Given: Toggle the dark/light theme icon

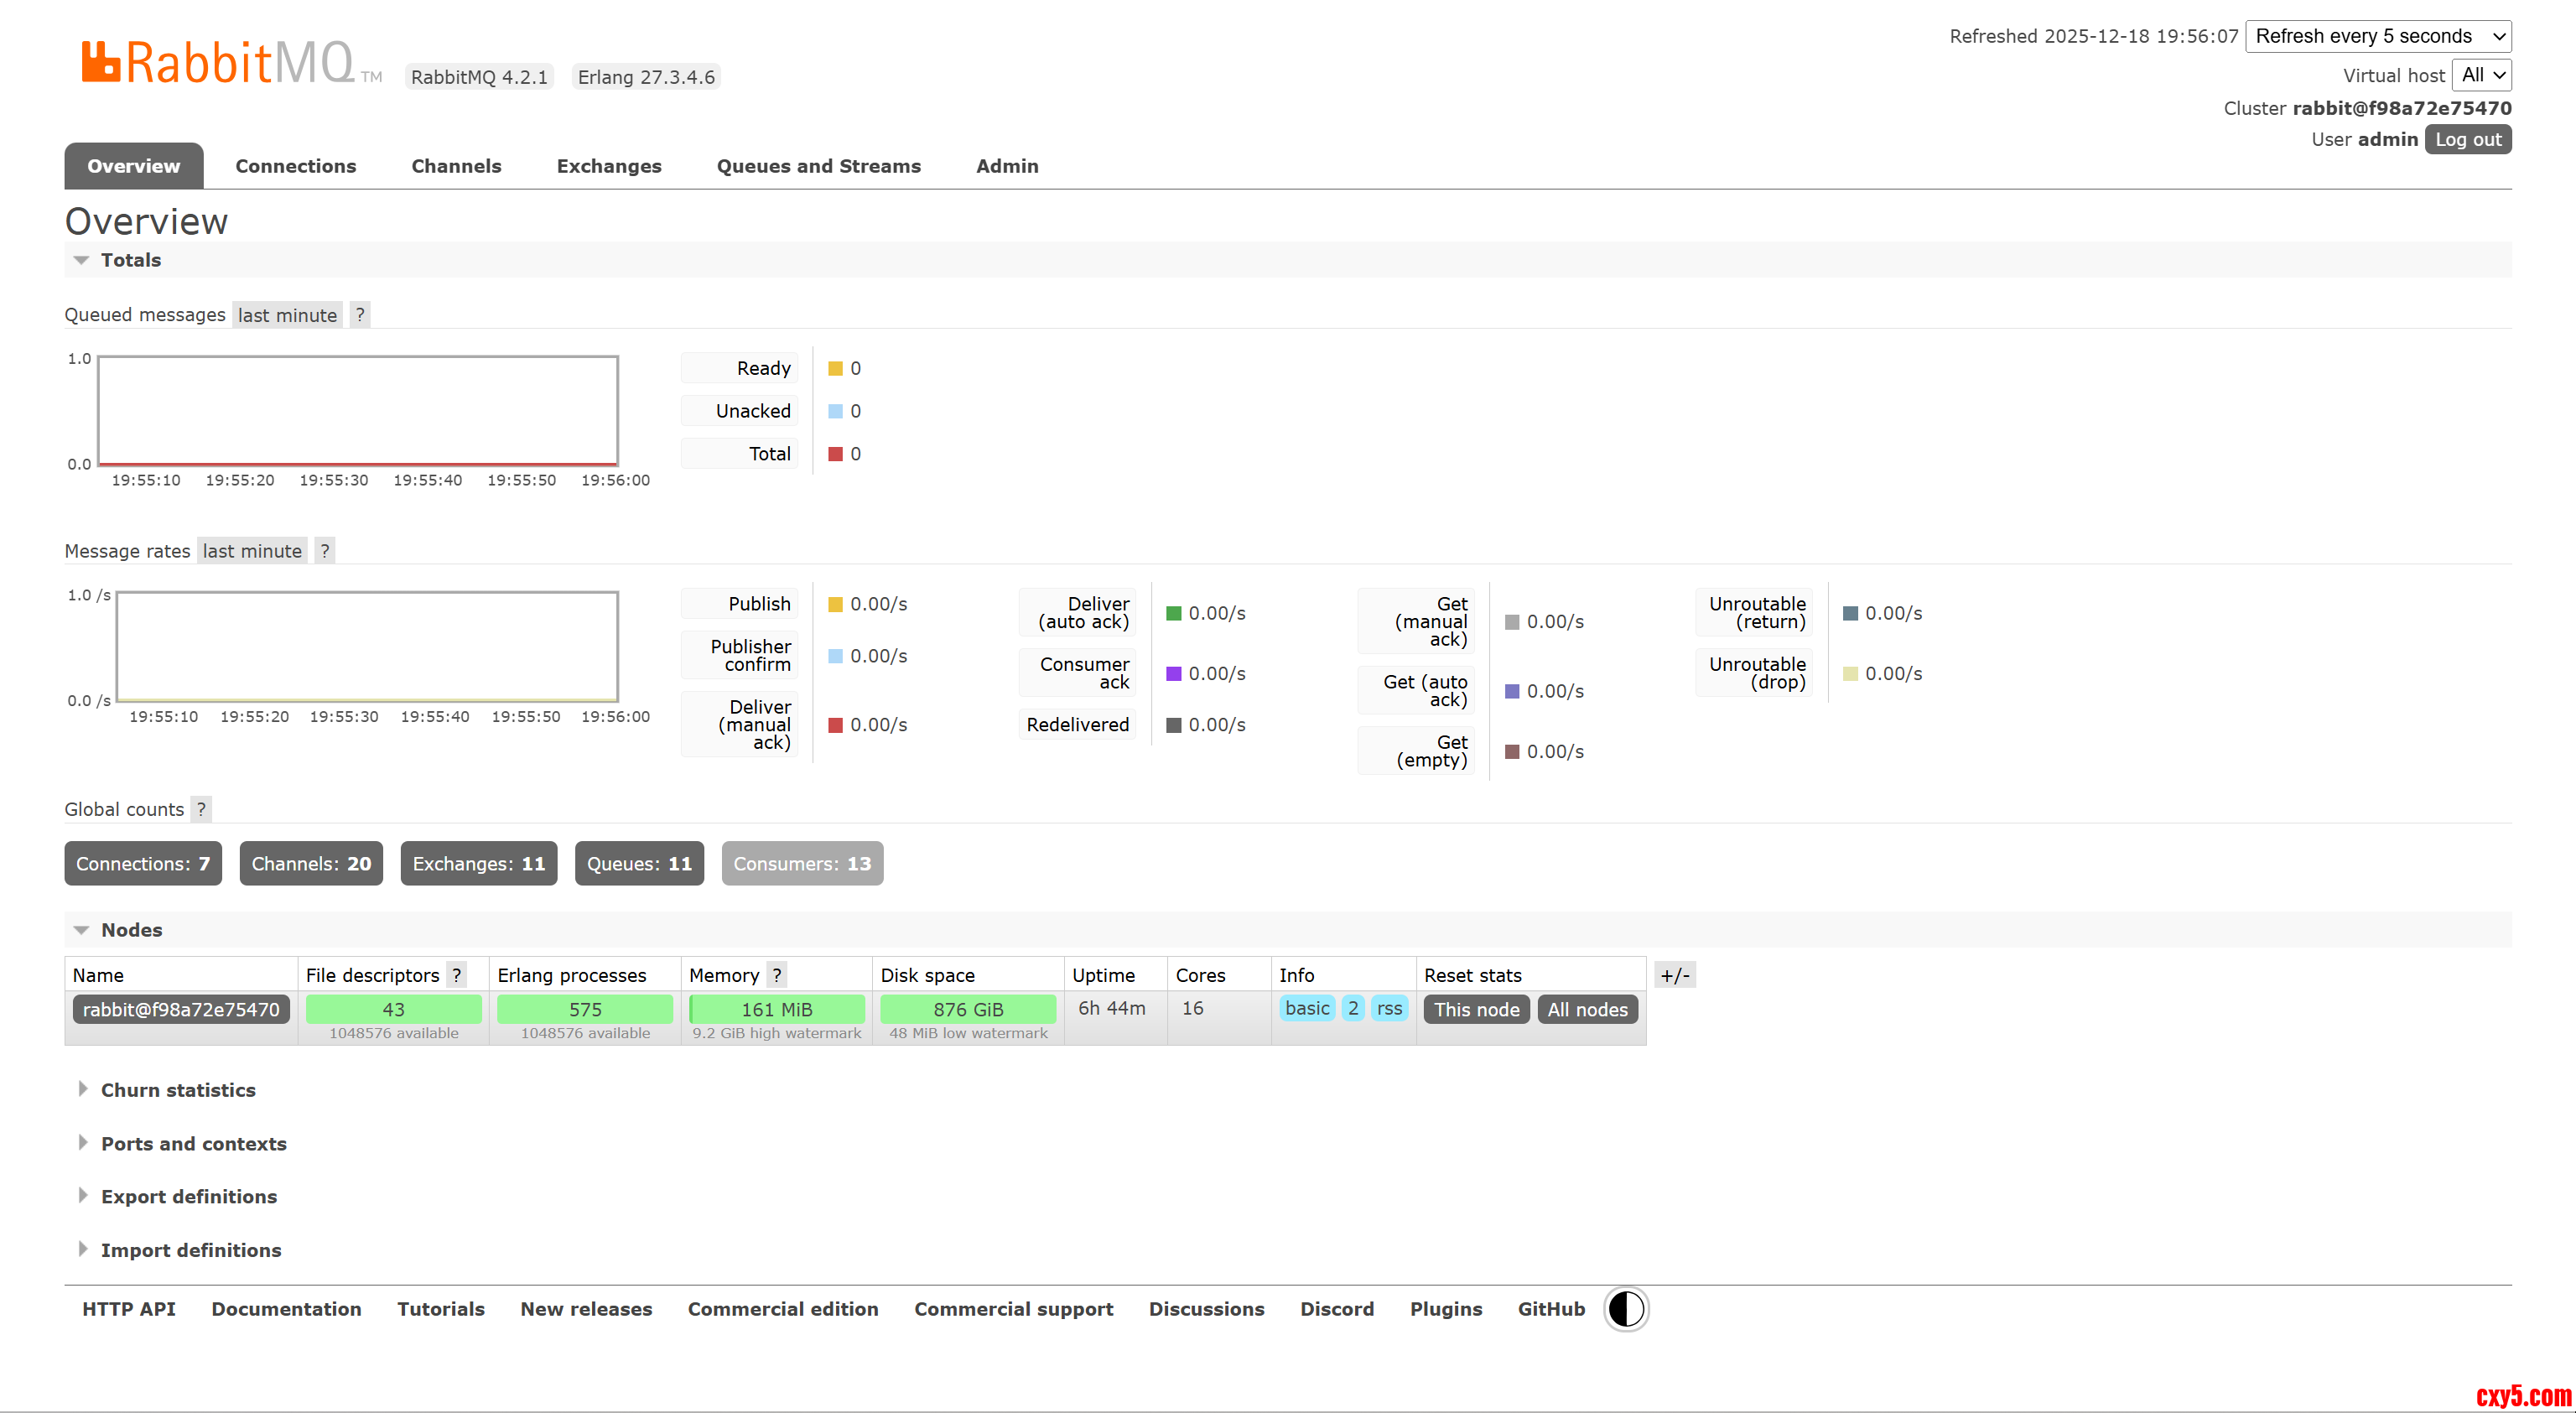Looking at the screenshot, I should (x=1626, y=1309).
